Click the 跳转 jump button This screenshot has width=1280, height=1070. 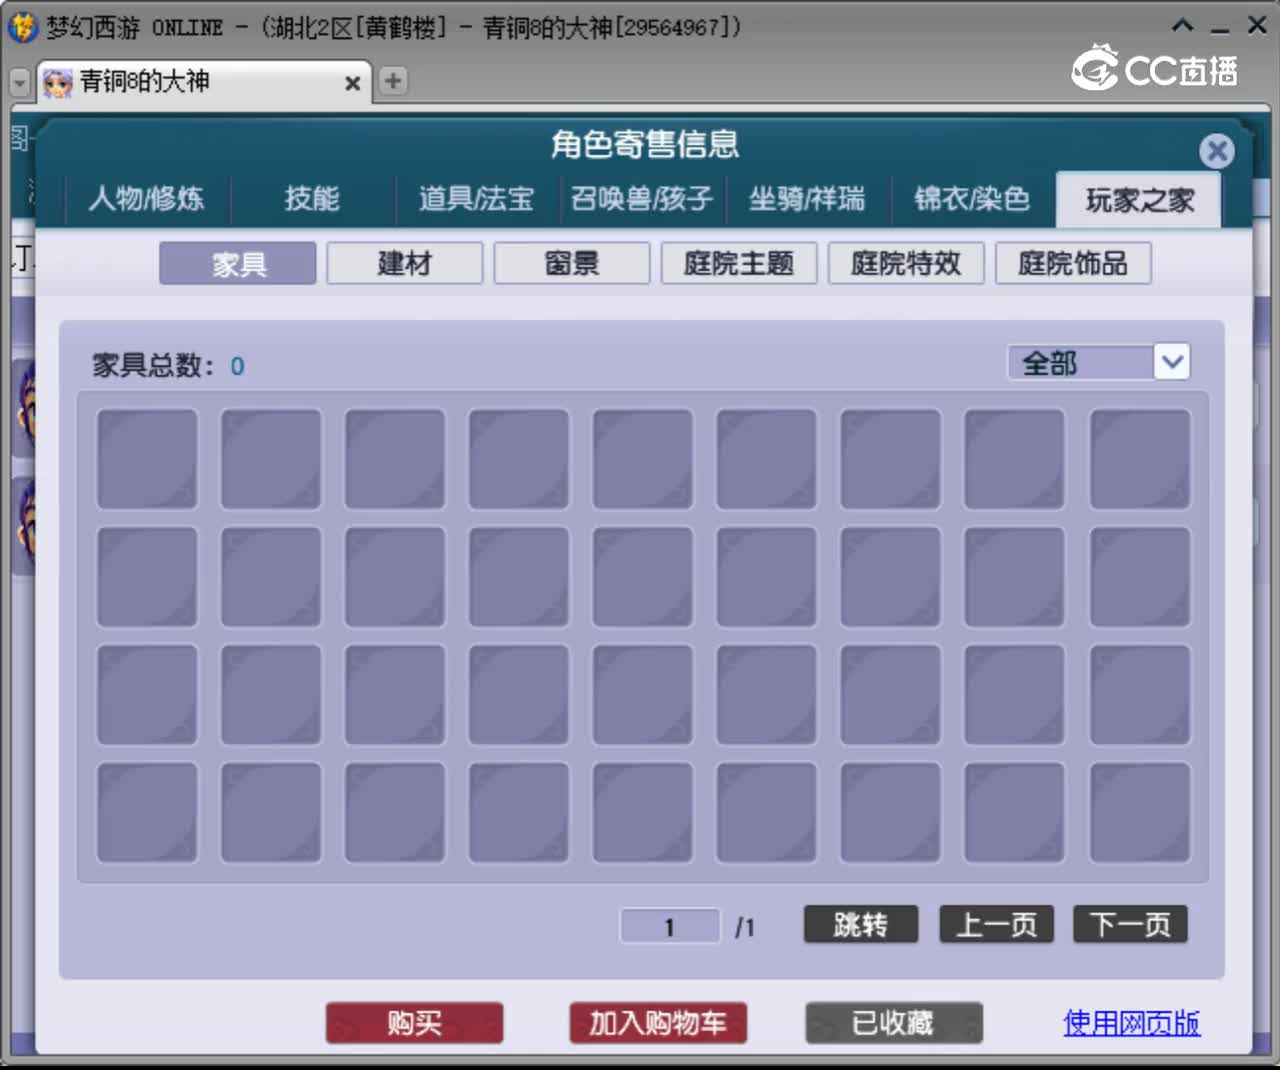click(x=861, y=924)
